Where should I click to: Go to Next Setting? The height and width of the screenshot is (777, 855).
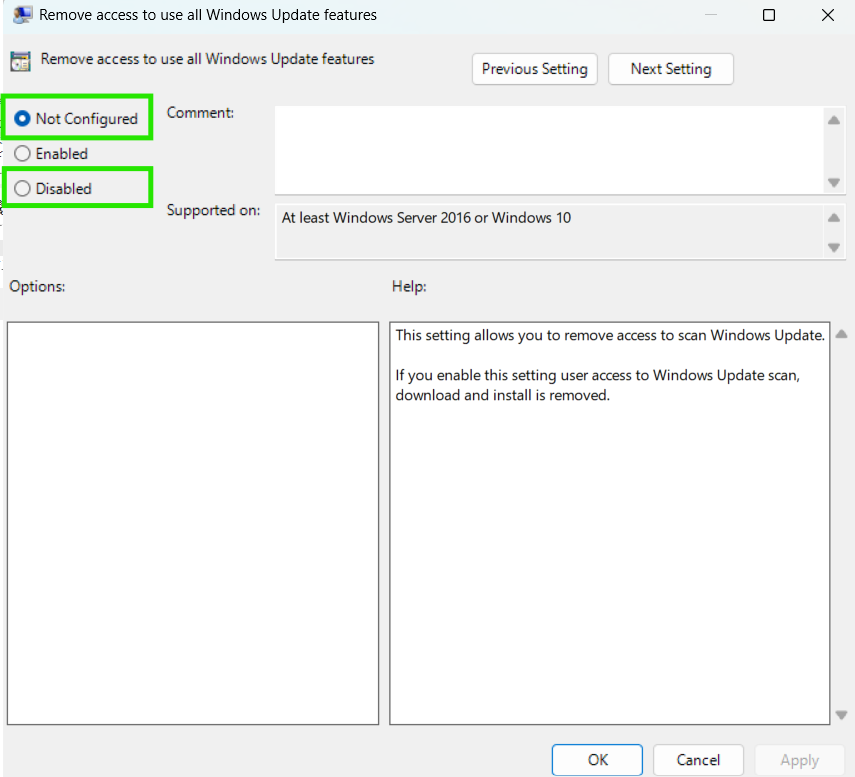(x=671, y=69)
